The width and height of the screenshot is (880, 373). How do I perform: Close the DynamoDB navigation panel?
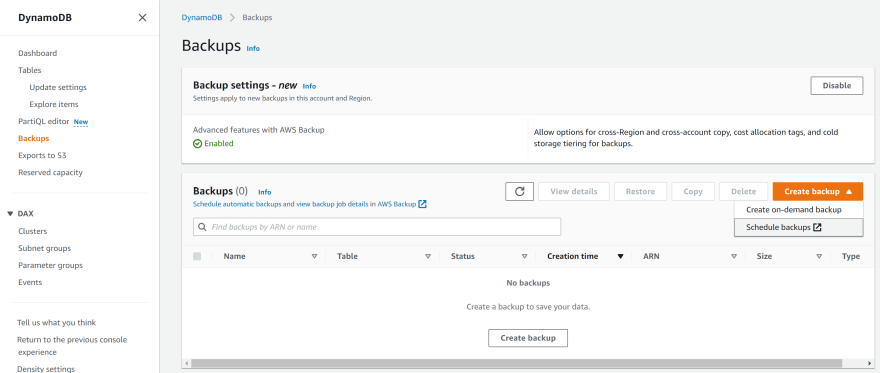point(143,17)
